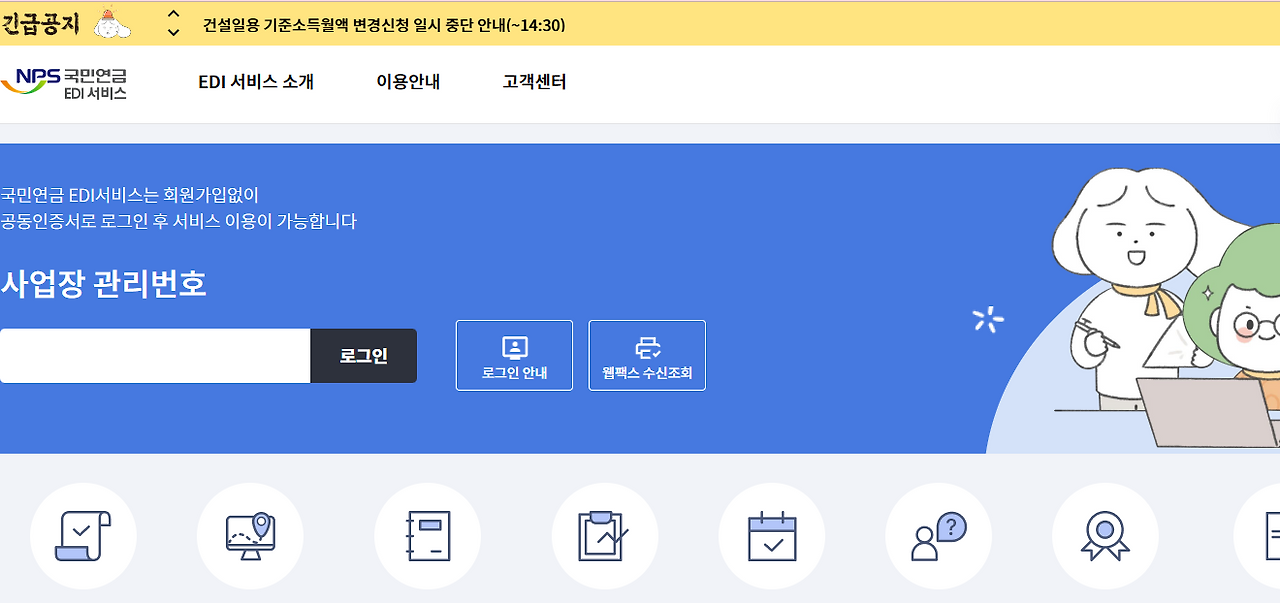
Task: Open the notebook quick menu icon
Action: pyautogui.click(x=427, y=535)
